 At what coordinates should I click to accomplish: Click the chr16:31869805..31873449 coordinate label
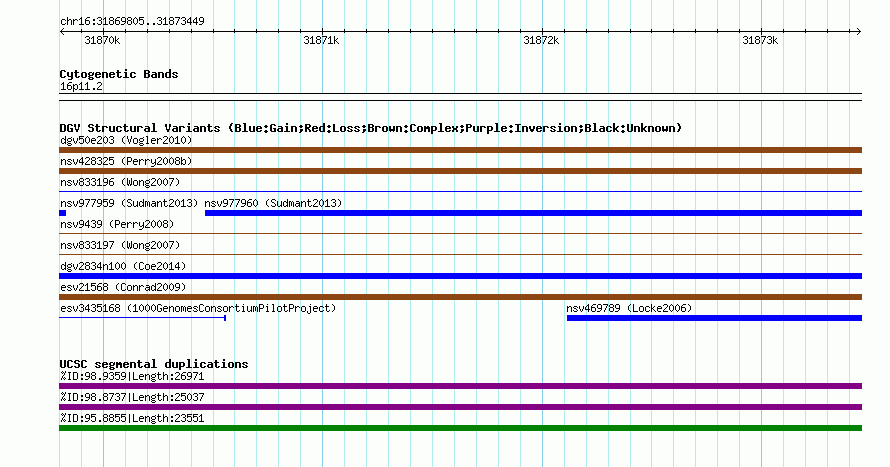132,21
